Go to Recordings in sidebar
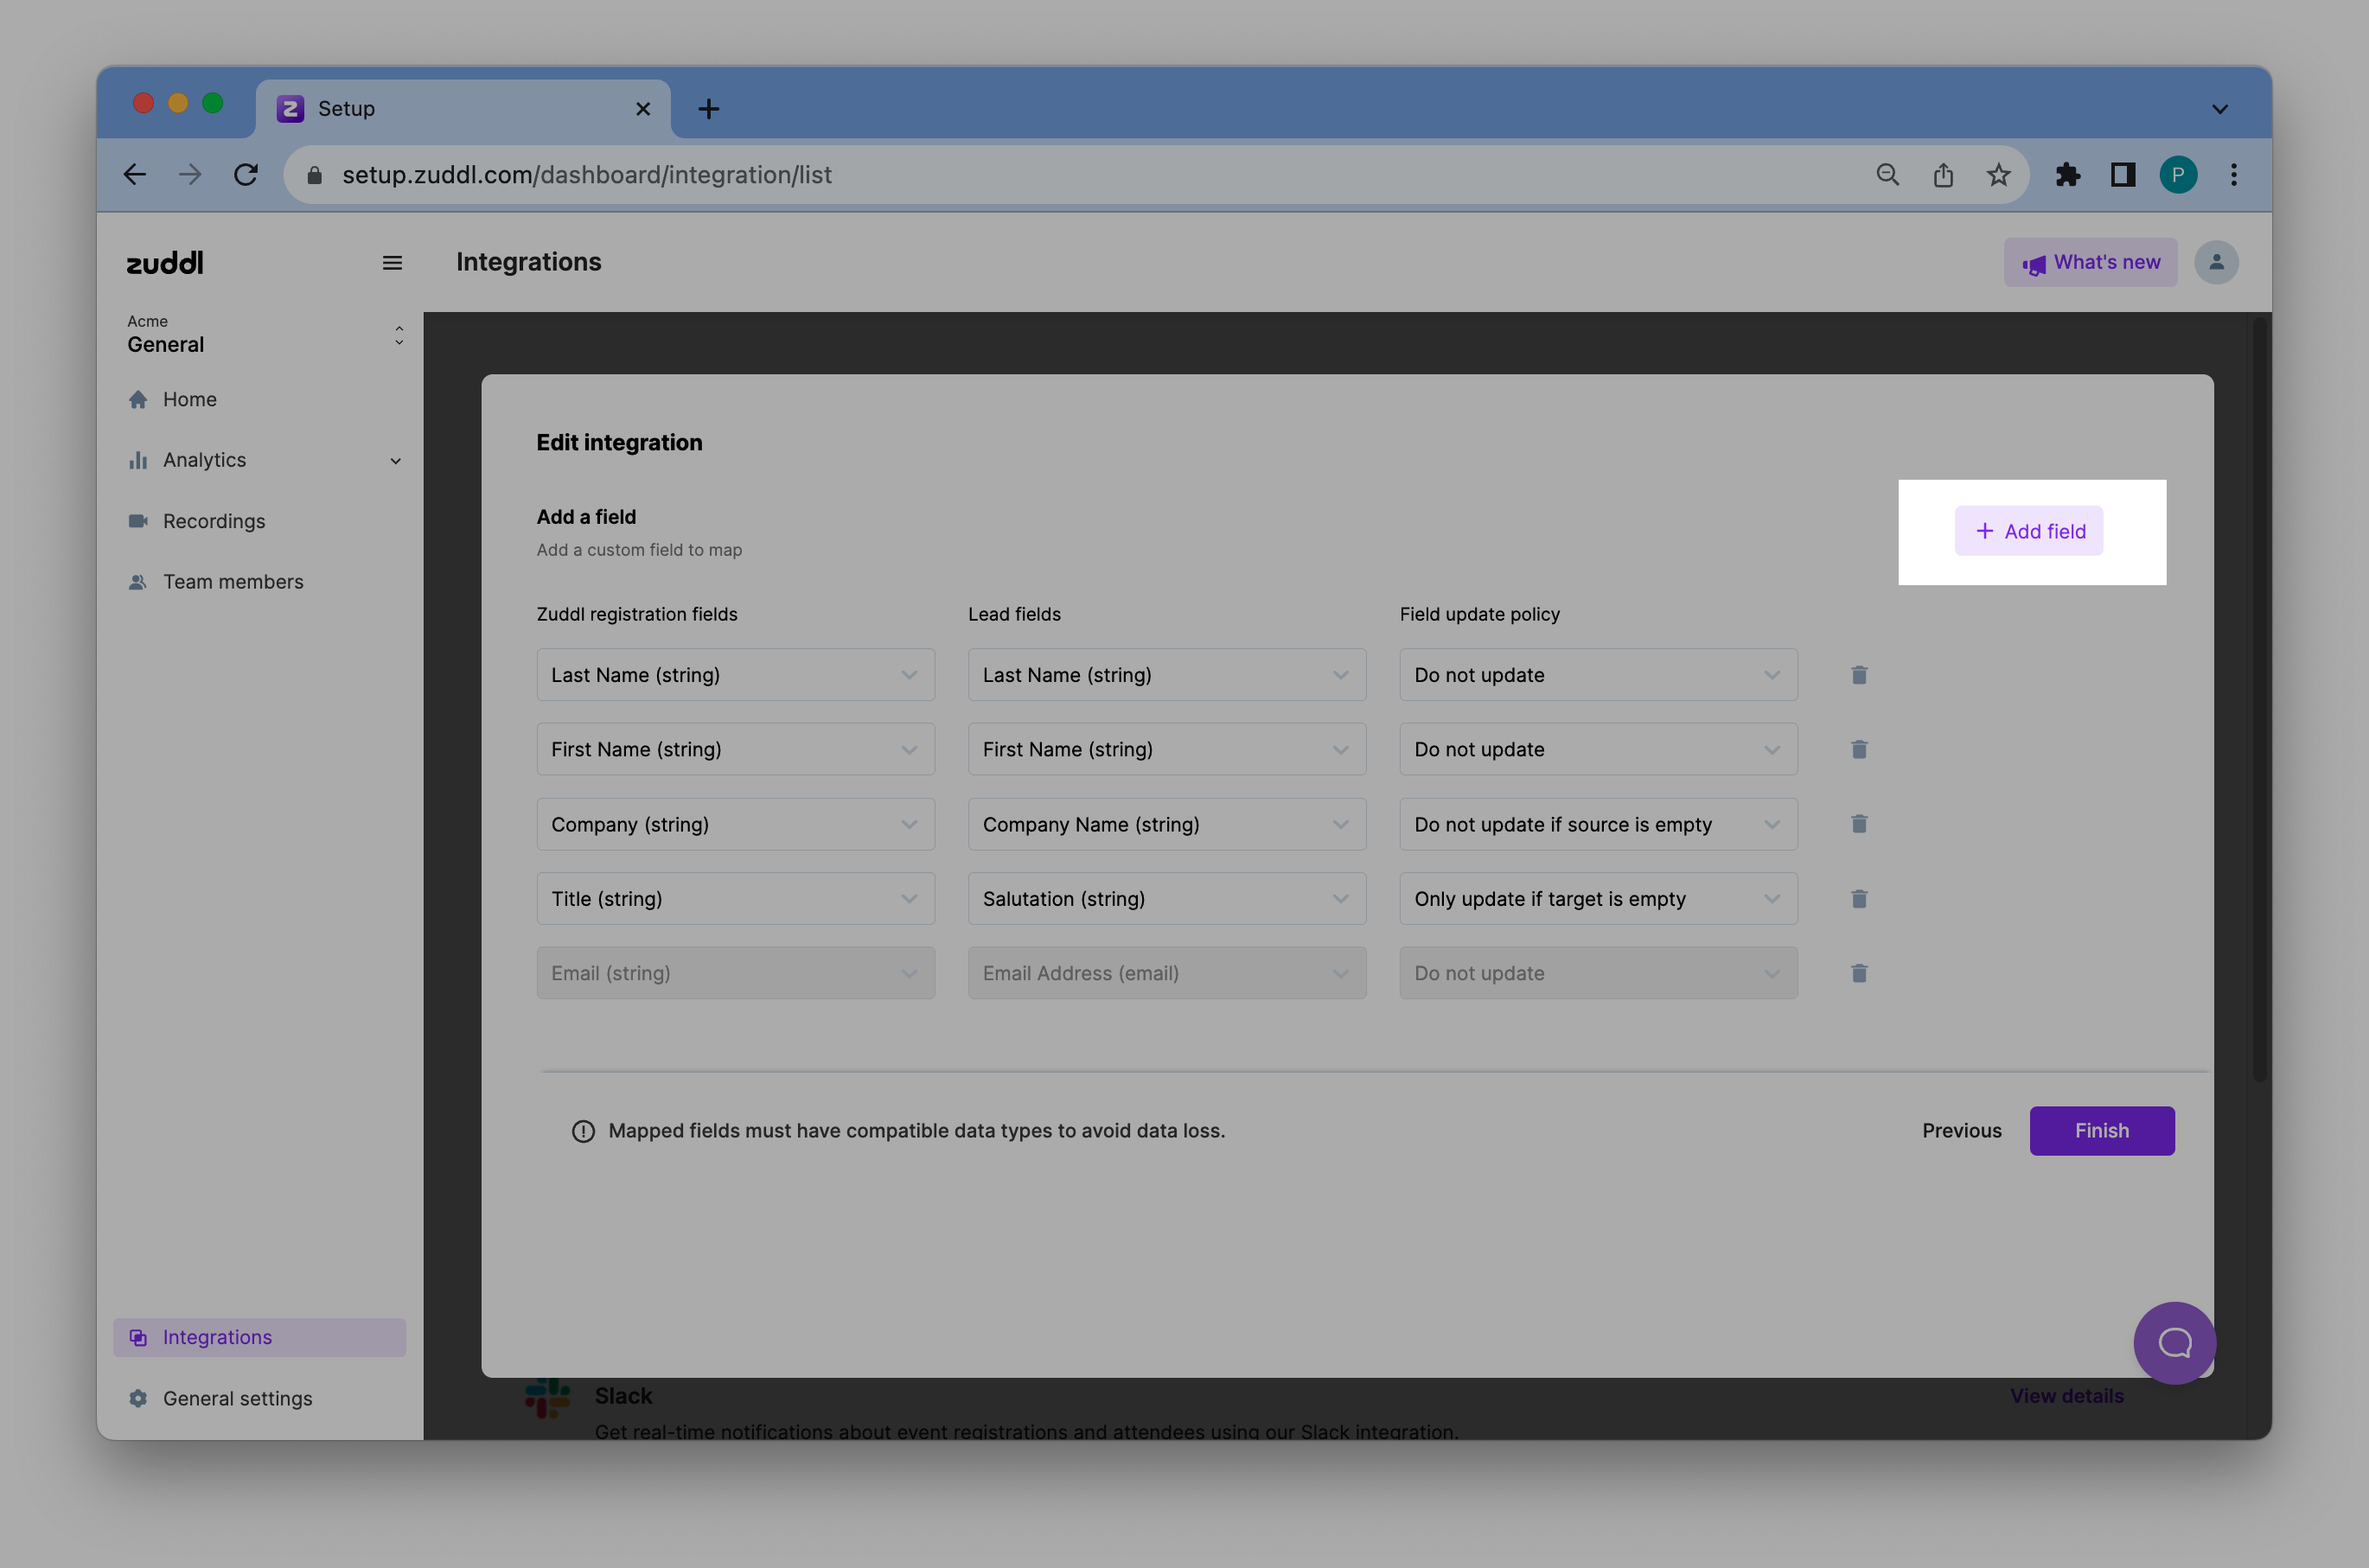The width and height of the screenshot is (2369, 1568). [213, 521]
